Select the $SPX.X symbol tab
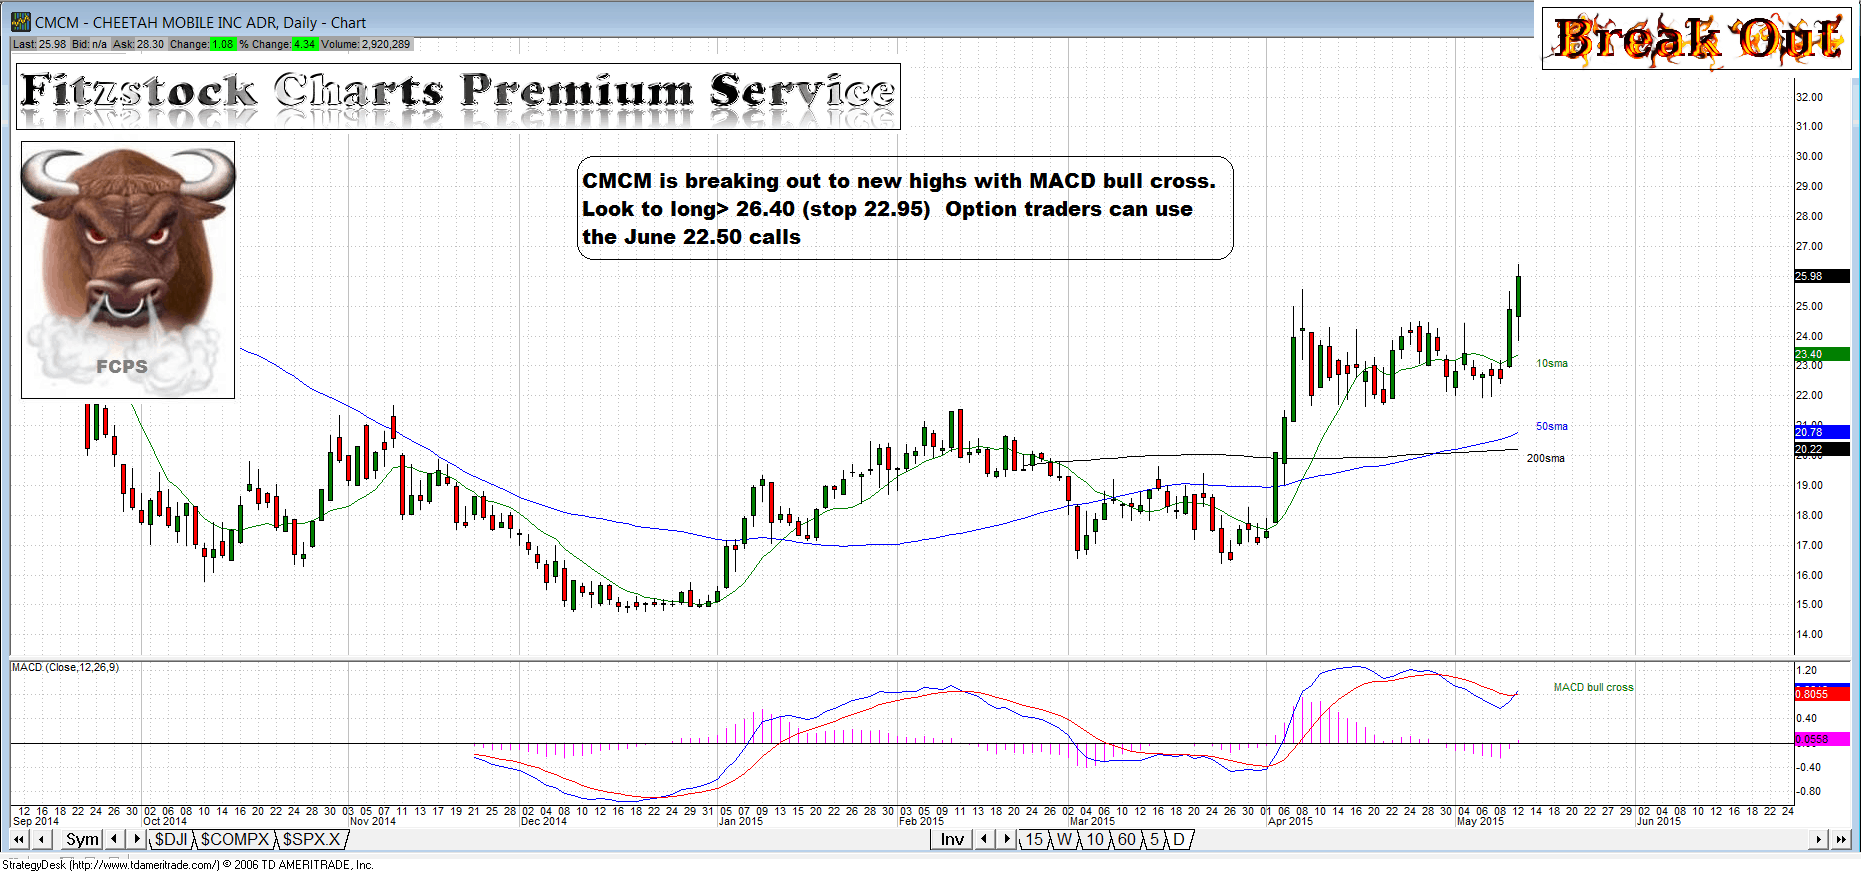 311,840
